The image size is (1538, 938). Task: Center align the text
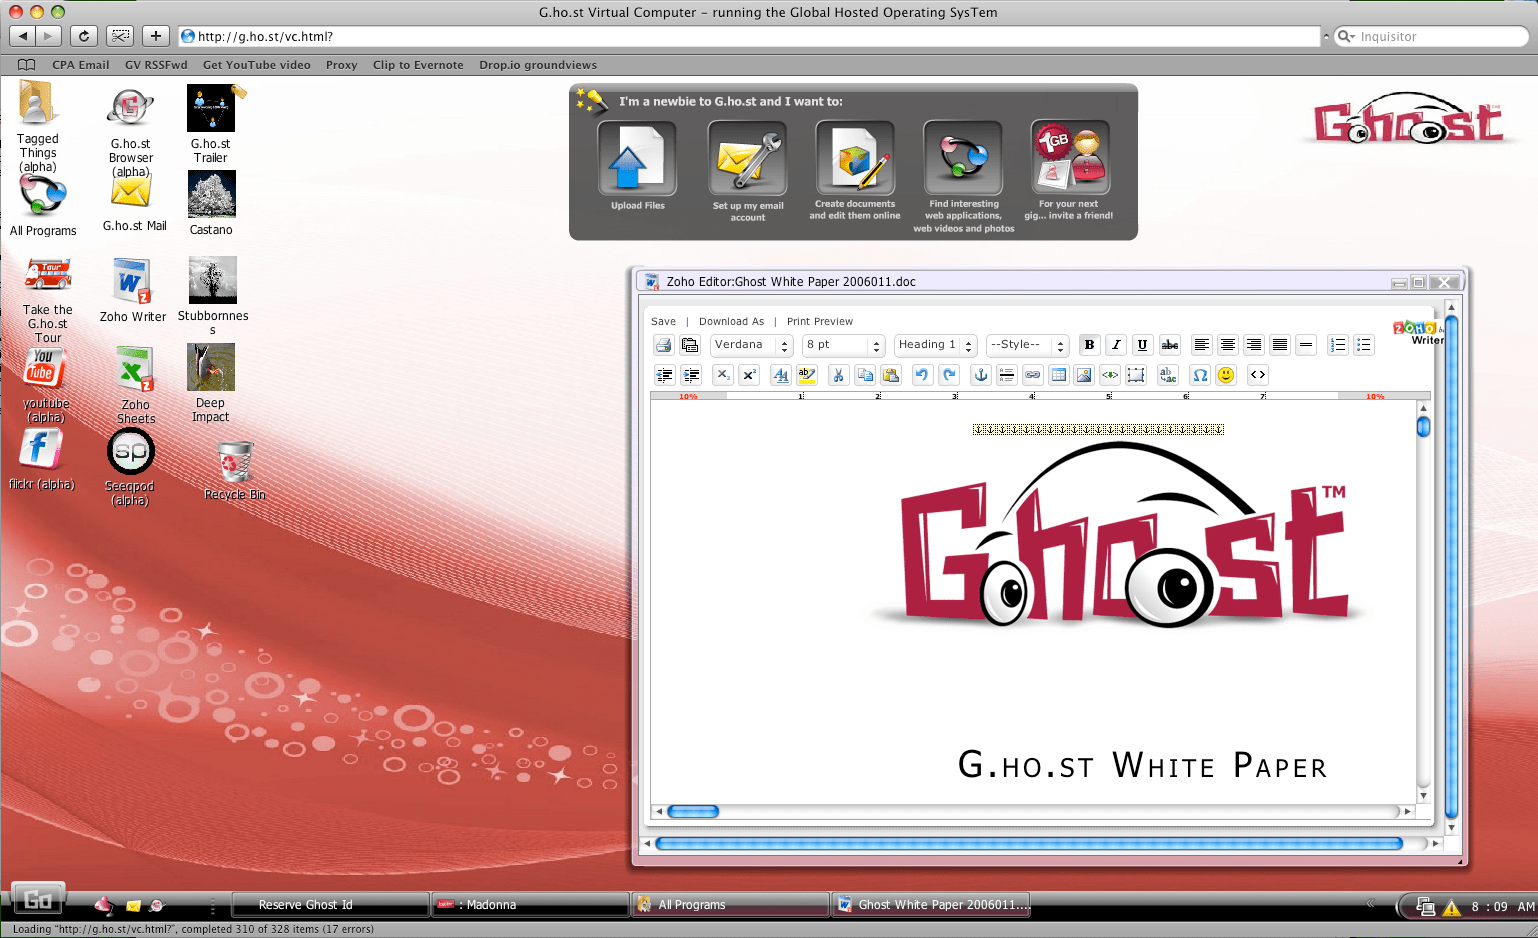click(1227, 345)
